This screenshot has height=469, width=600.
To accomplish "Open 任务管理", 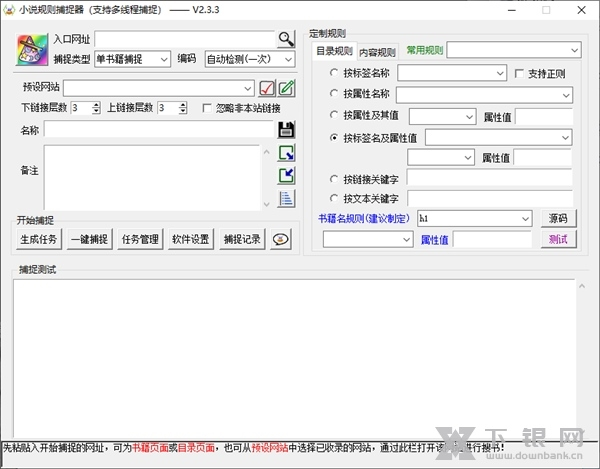I will point(140,239).
